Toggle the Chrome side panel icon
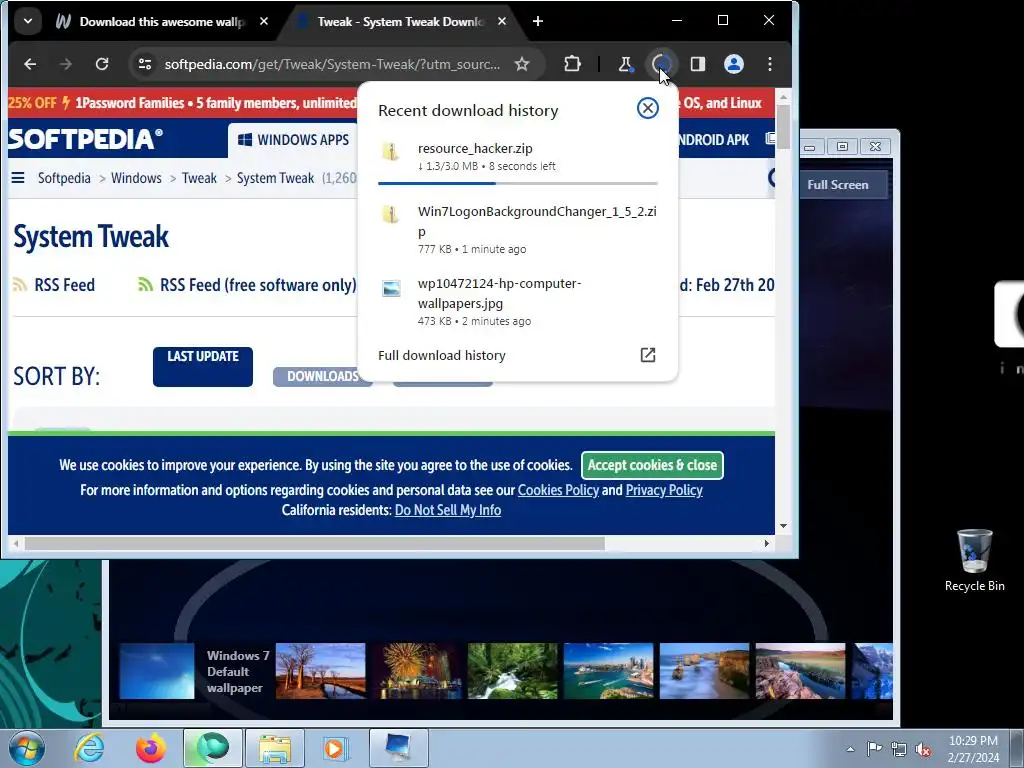 697,64
